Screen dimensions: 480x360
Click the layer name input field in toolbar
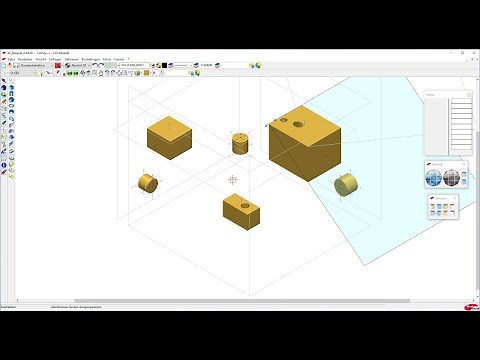pos(134,66)
